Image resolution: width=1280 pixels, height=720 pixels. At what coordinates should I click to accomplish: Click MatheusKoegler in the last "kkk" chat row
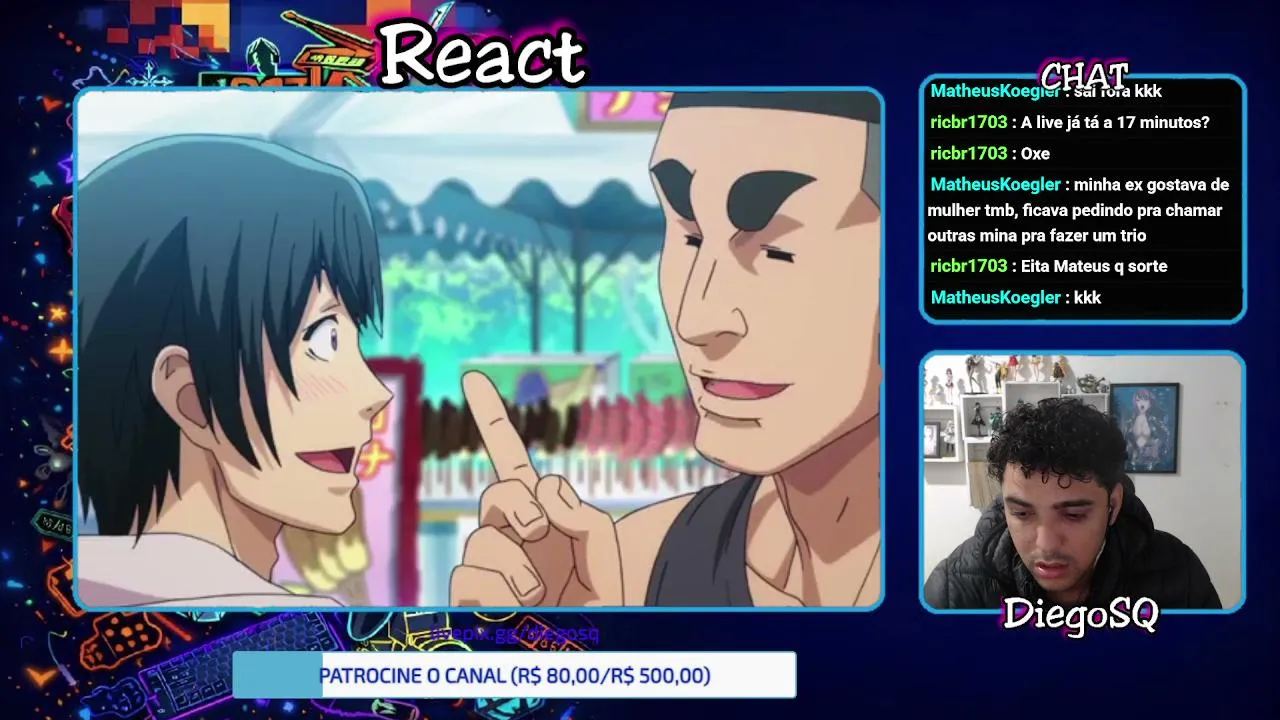pyautogui.click(x=995, y=297)
